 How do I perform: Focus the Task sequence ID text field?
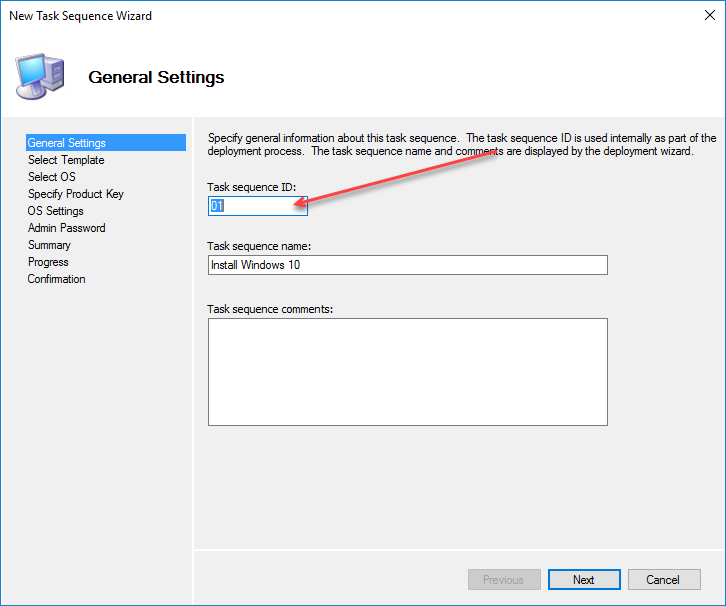coord(257,206)
